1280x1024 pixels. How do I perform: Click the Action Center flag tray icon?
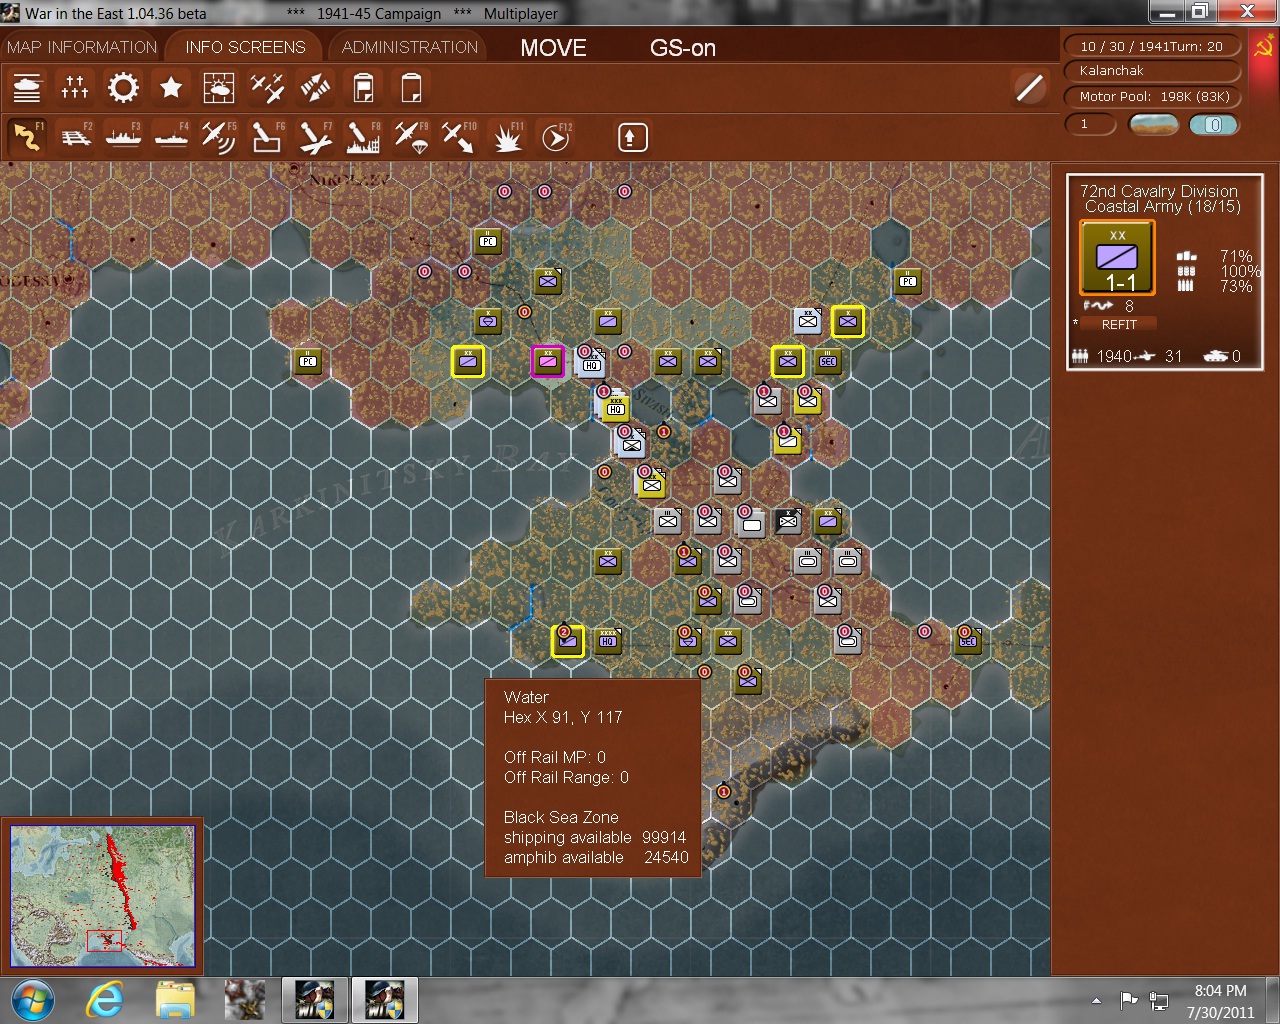1128,999
